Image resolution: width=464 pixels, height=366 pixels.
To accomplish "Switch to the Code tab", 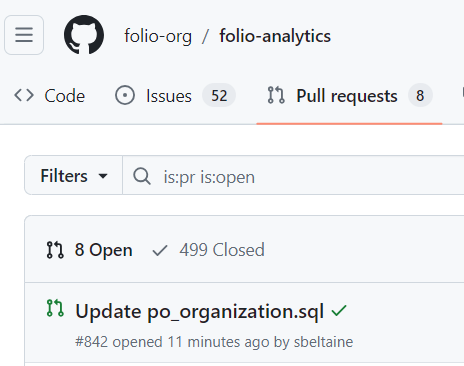I will click(49, 96).
